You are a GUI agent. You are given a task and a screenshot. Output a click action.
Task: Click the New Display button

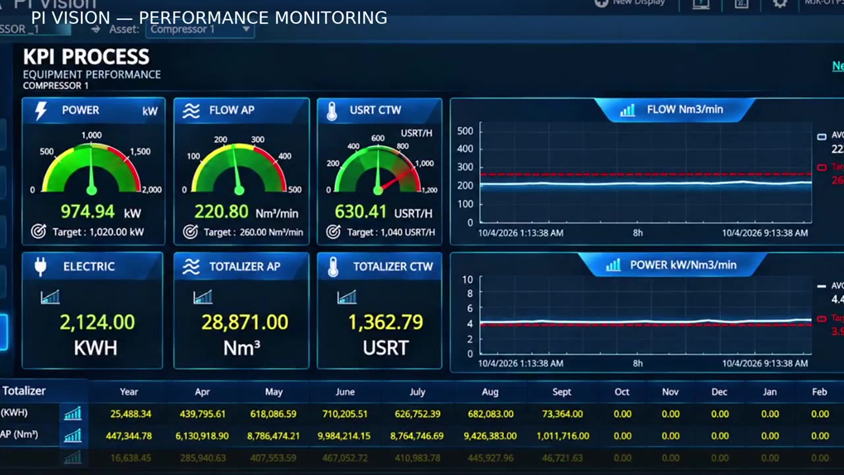[x=630, y=3]
